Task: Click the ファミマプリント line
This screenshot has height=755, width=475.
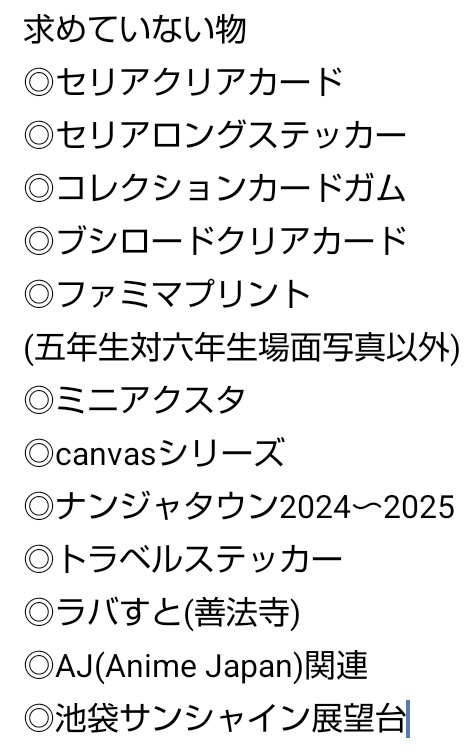Action: pos(167,294)
